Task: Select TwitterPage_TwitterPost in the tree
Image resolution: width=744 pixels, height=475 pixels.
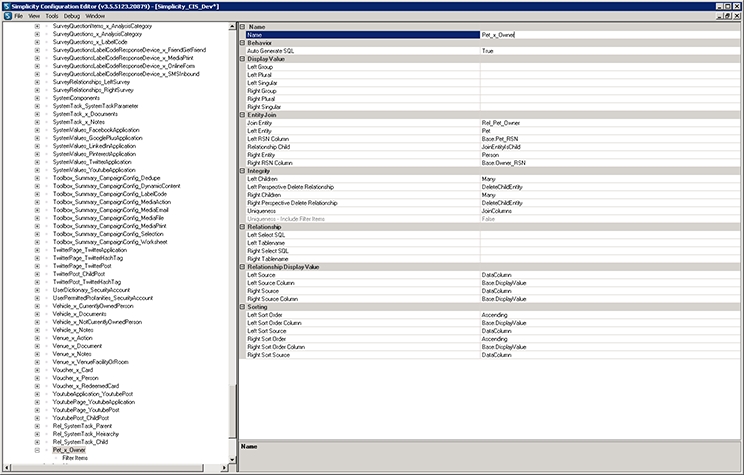Action: coord(82,266)
